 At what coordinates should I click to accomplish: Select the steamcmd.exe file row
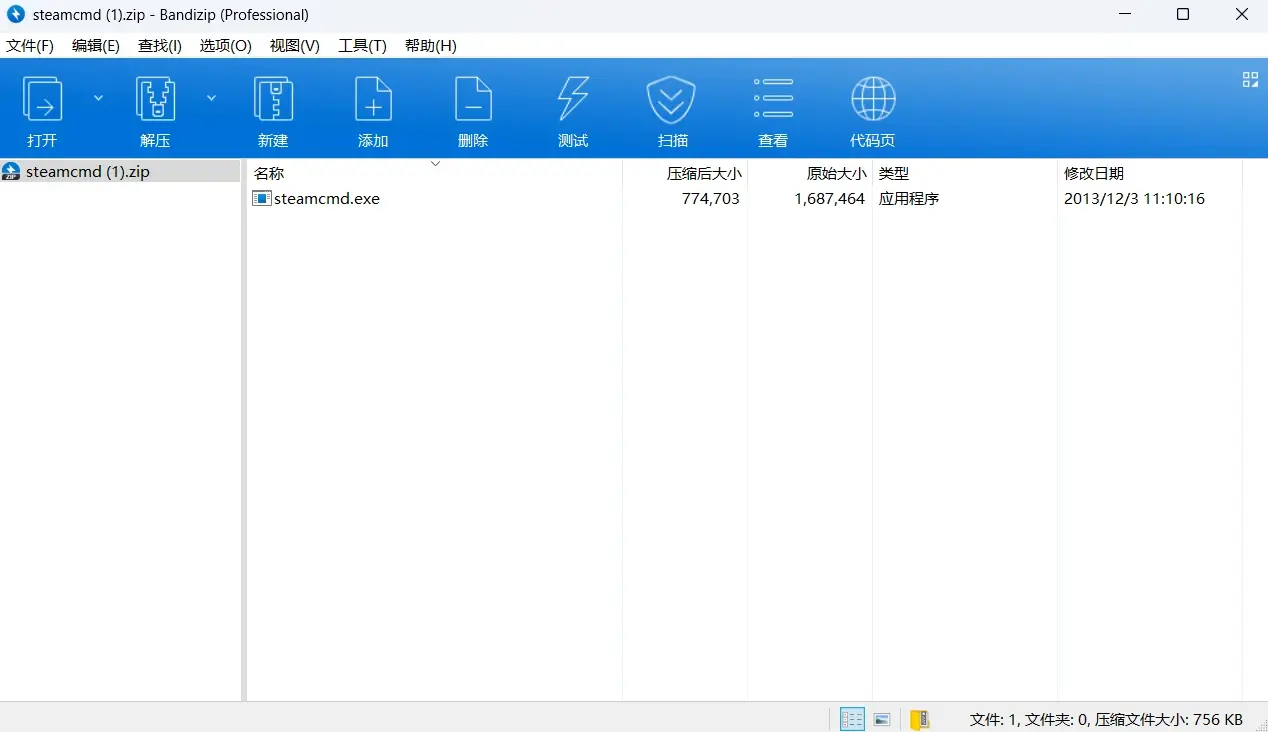[x=744, y=198]
